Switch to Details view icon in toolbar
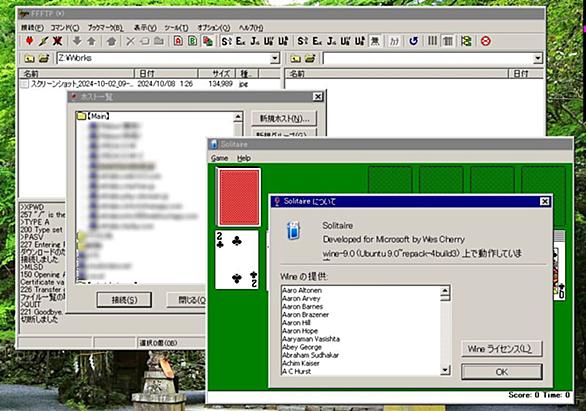Image resolution: width=586 pixels, height=411 pixels. point(447,41)
